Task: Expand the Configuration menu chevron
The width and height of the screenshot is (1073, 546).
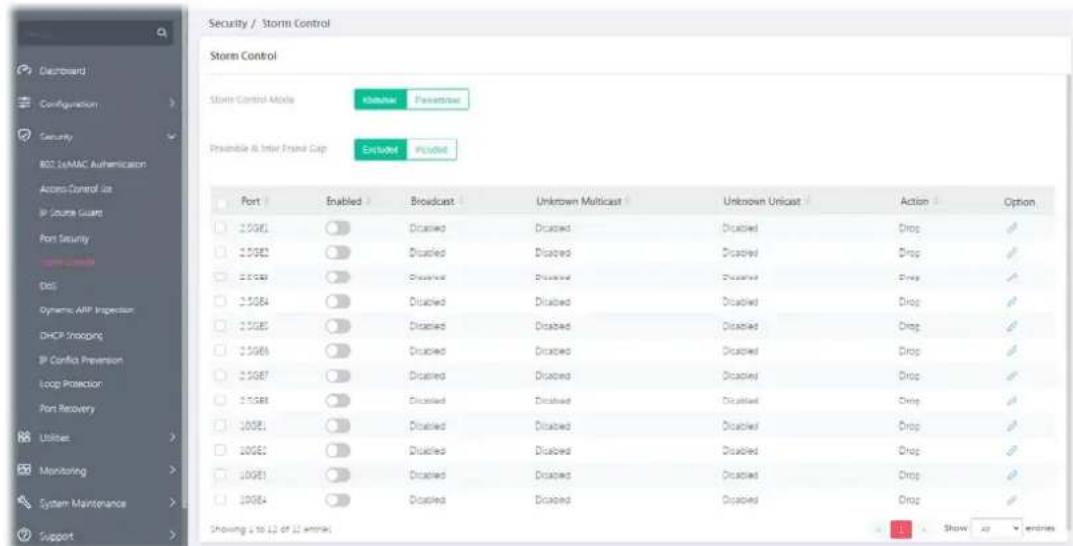Action: coord(172,105)
